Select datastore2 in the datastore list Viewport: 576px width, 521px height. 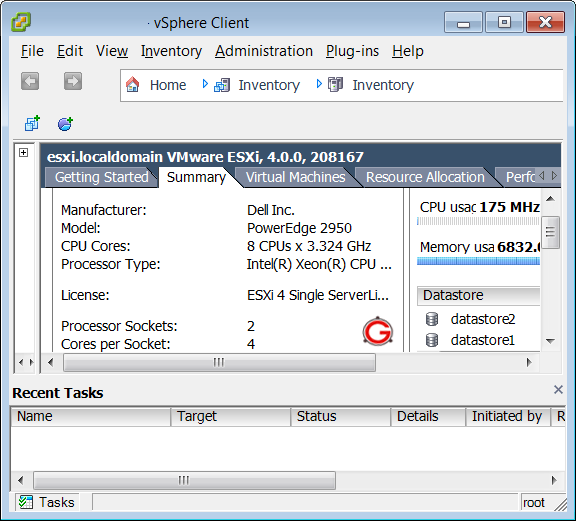click(483, 319)
